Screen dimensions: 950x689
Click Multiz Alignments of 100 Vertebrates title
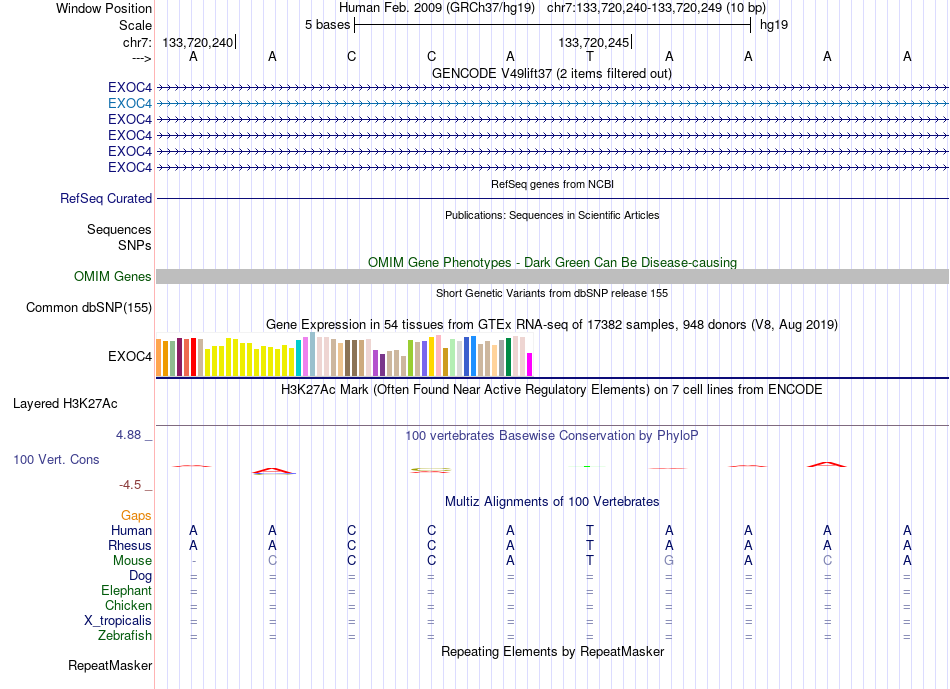[552, 502]
